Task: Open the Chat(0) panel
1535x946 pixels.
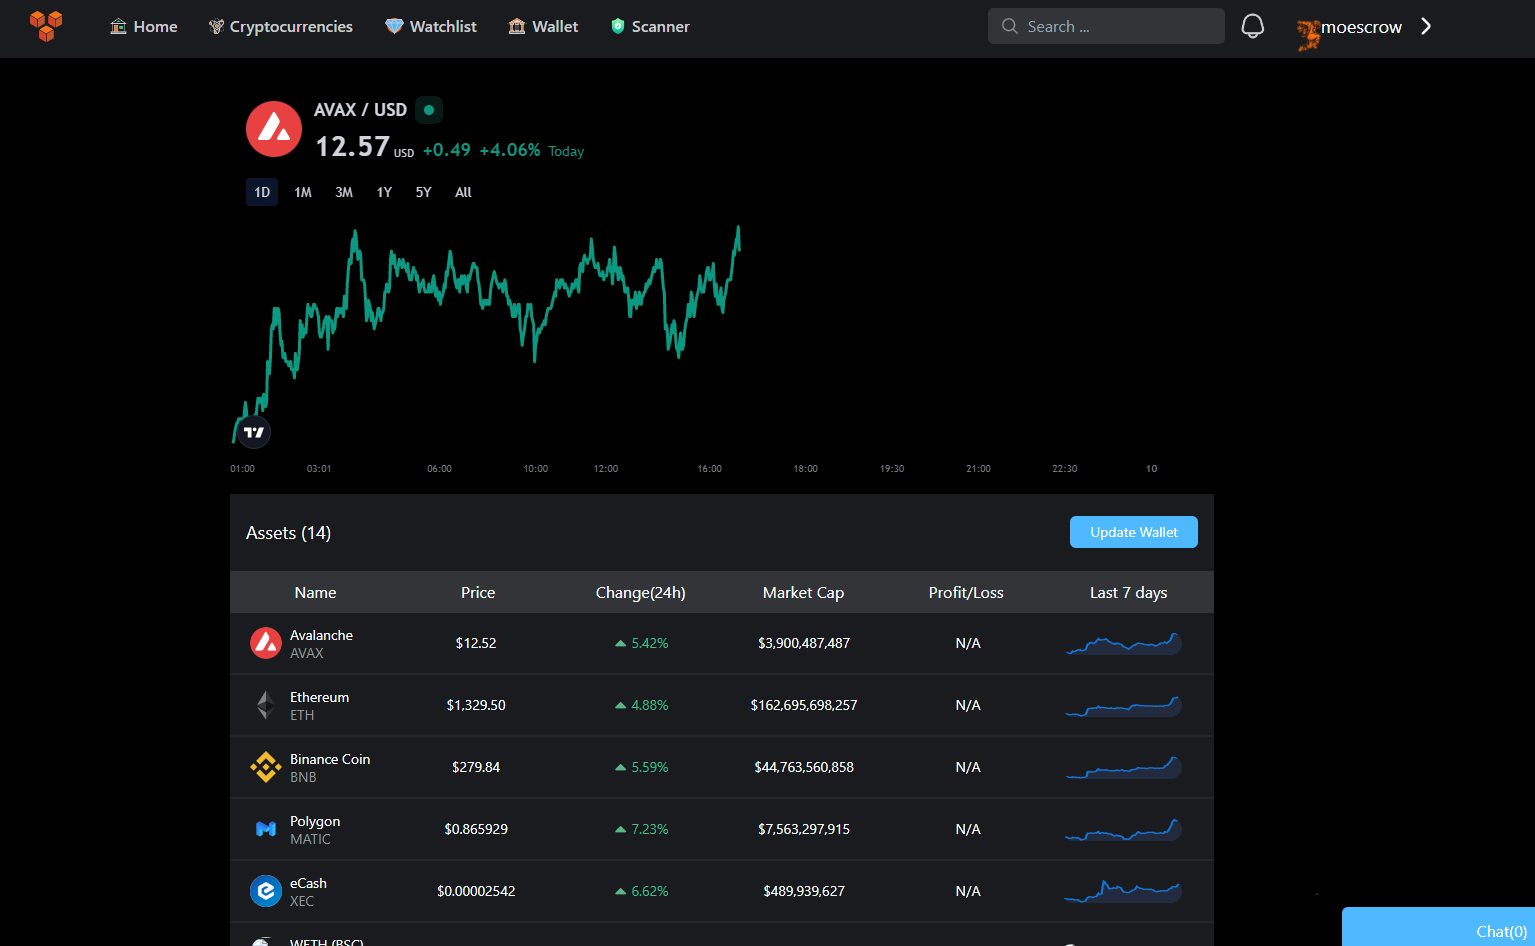Action: pyautogui.click(x=1438, y=927)
